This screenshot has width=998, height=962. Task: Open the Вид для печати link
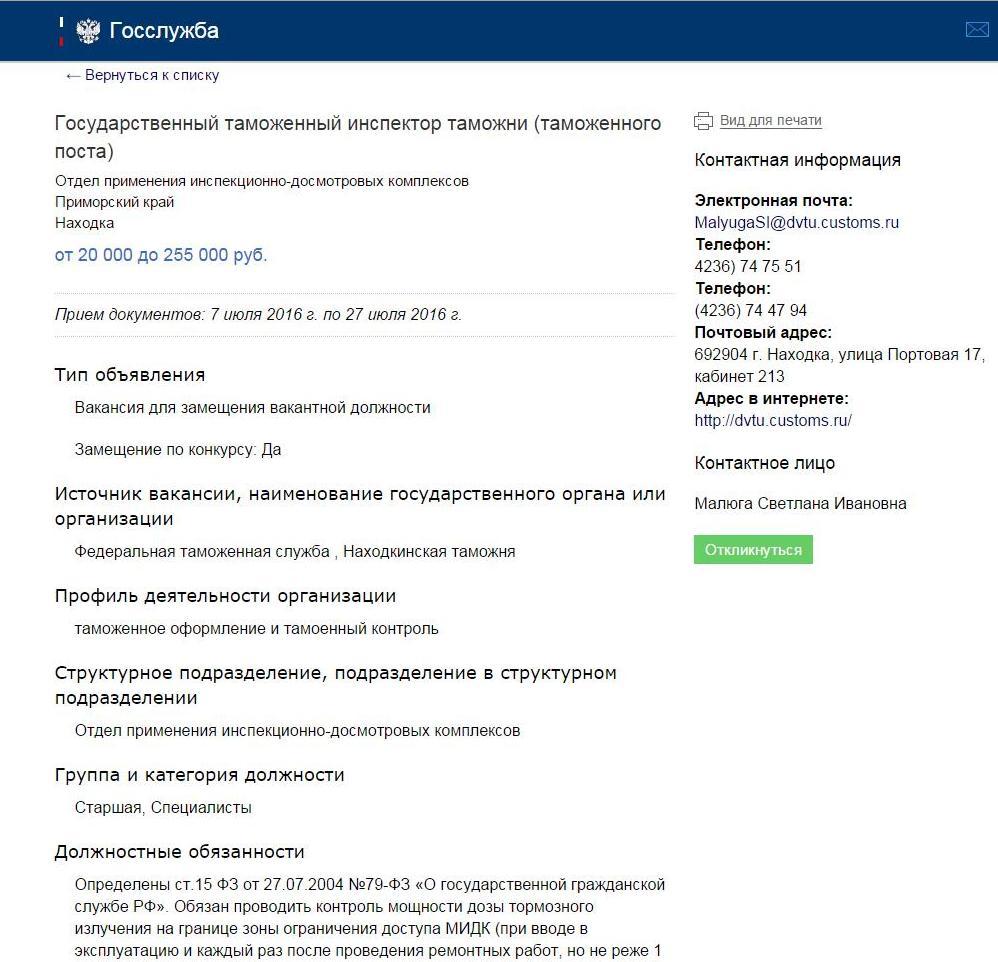tap(770, 121)
